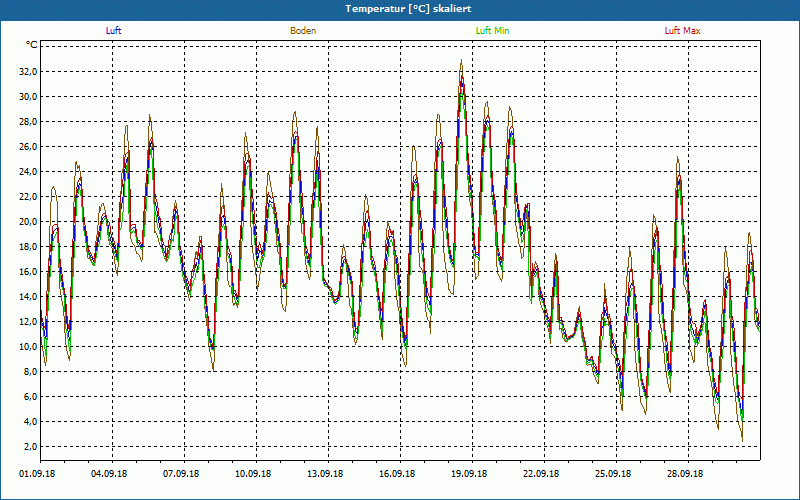The image size is (800, 500).
Task: Click the '8,0' y-axis value
Action: [x=31, y=371]
